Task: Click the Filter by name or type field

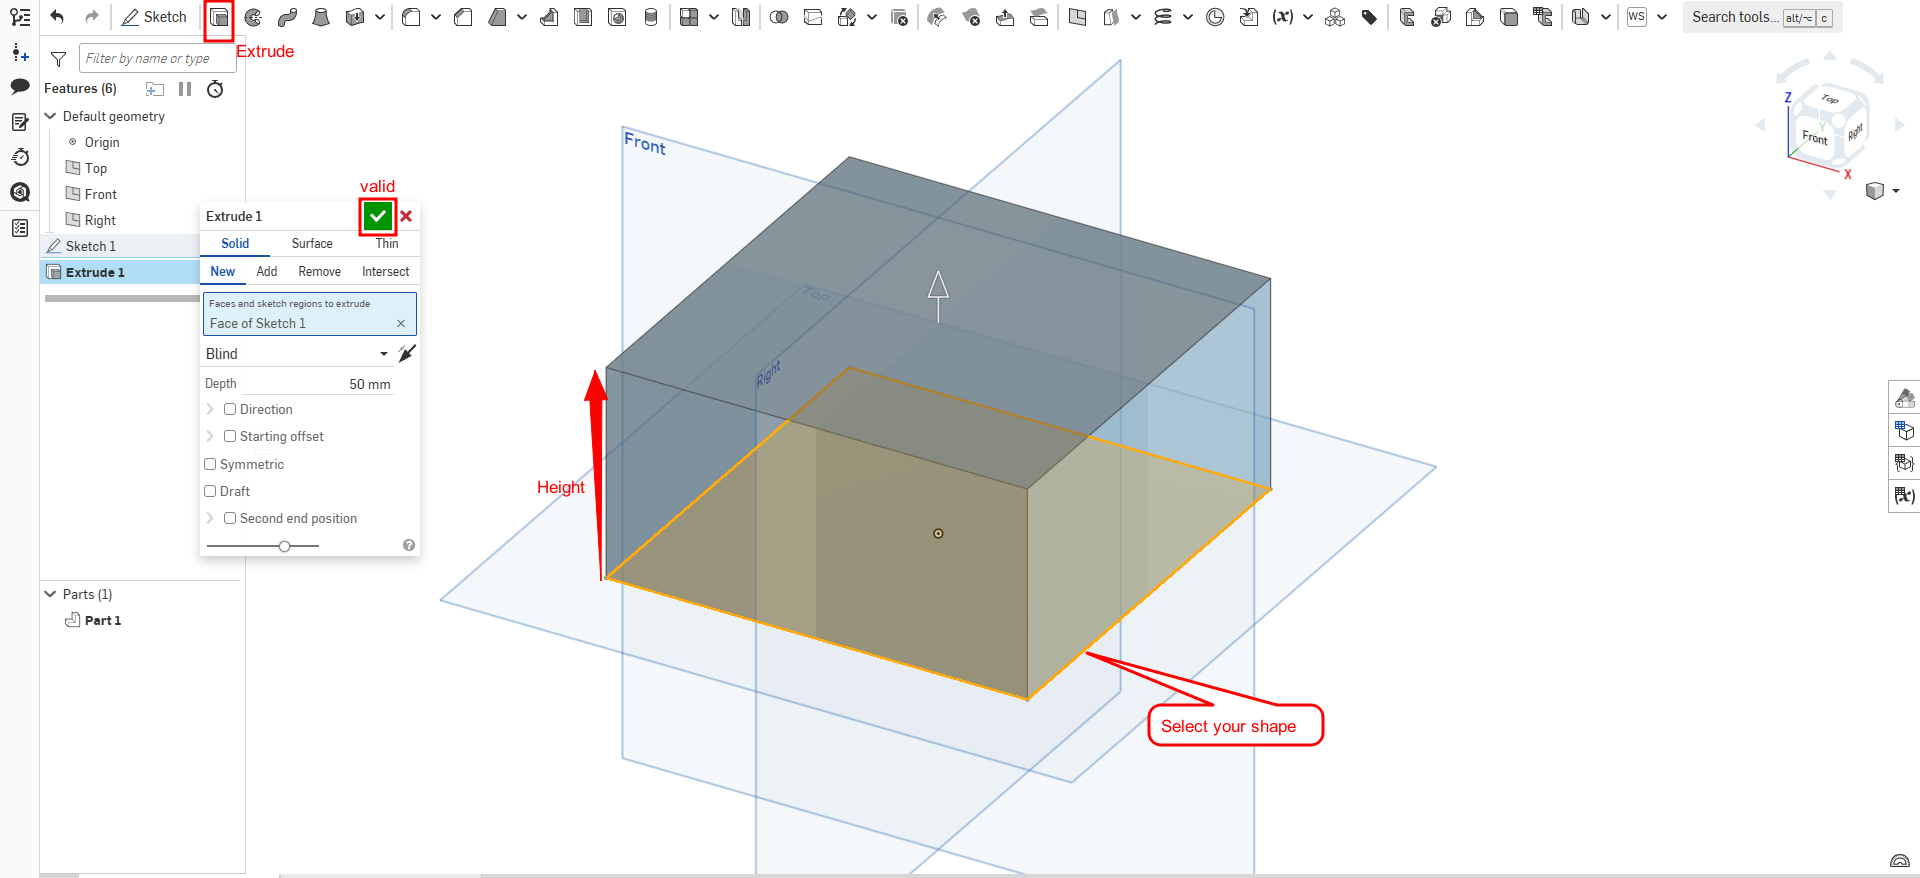Action: point(157,59)
